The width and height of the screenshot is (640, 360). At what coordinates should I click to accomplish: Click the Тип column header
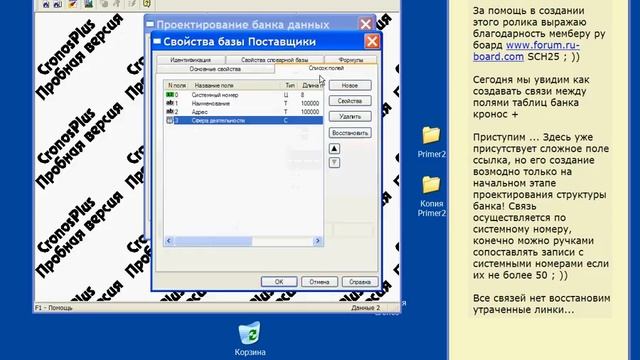point(290,85)
